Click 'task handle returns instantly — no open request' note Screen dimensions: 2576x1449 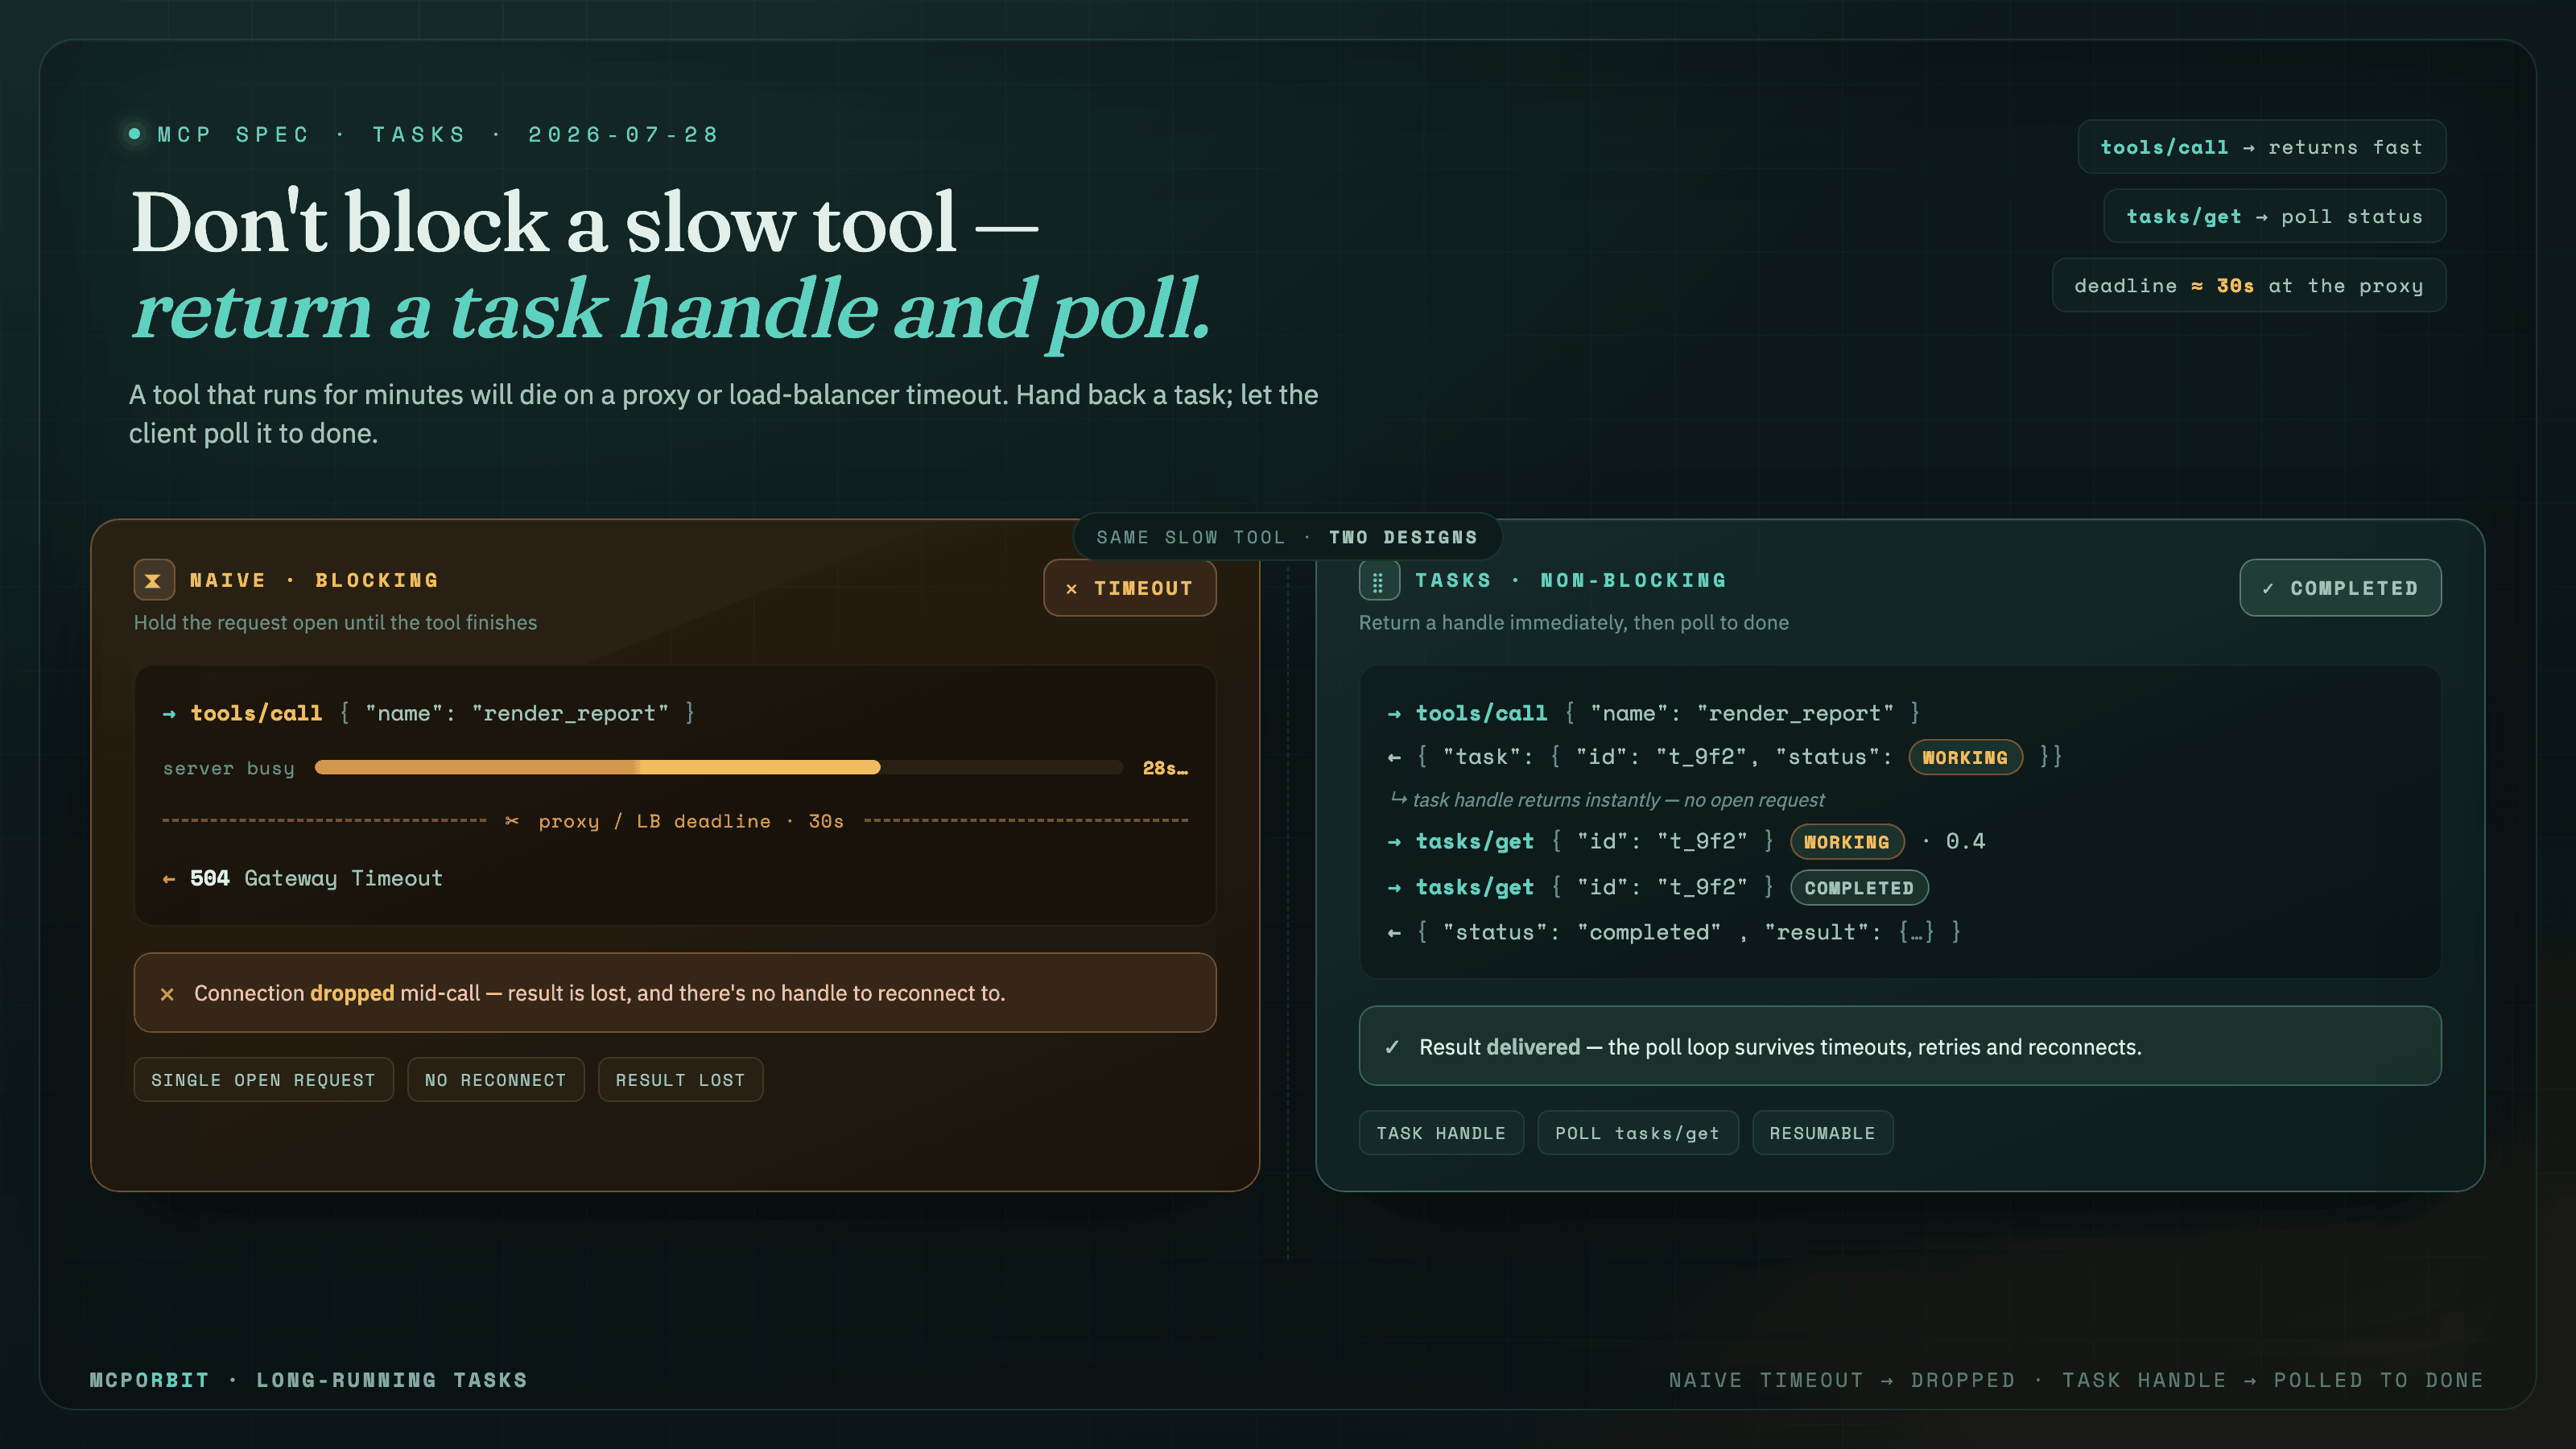1607,799
